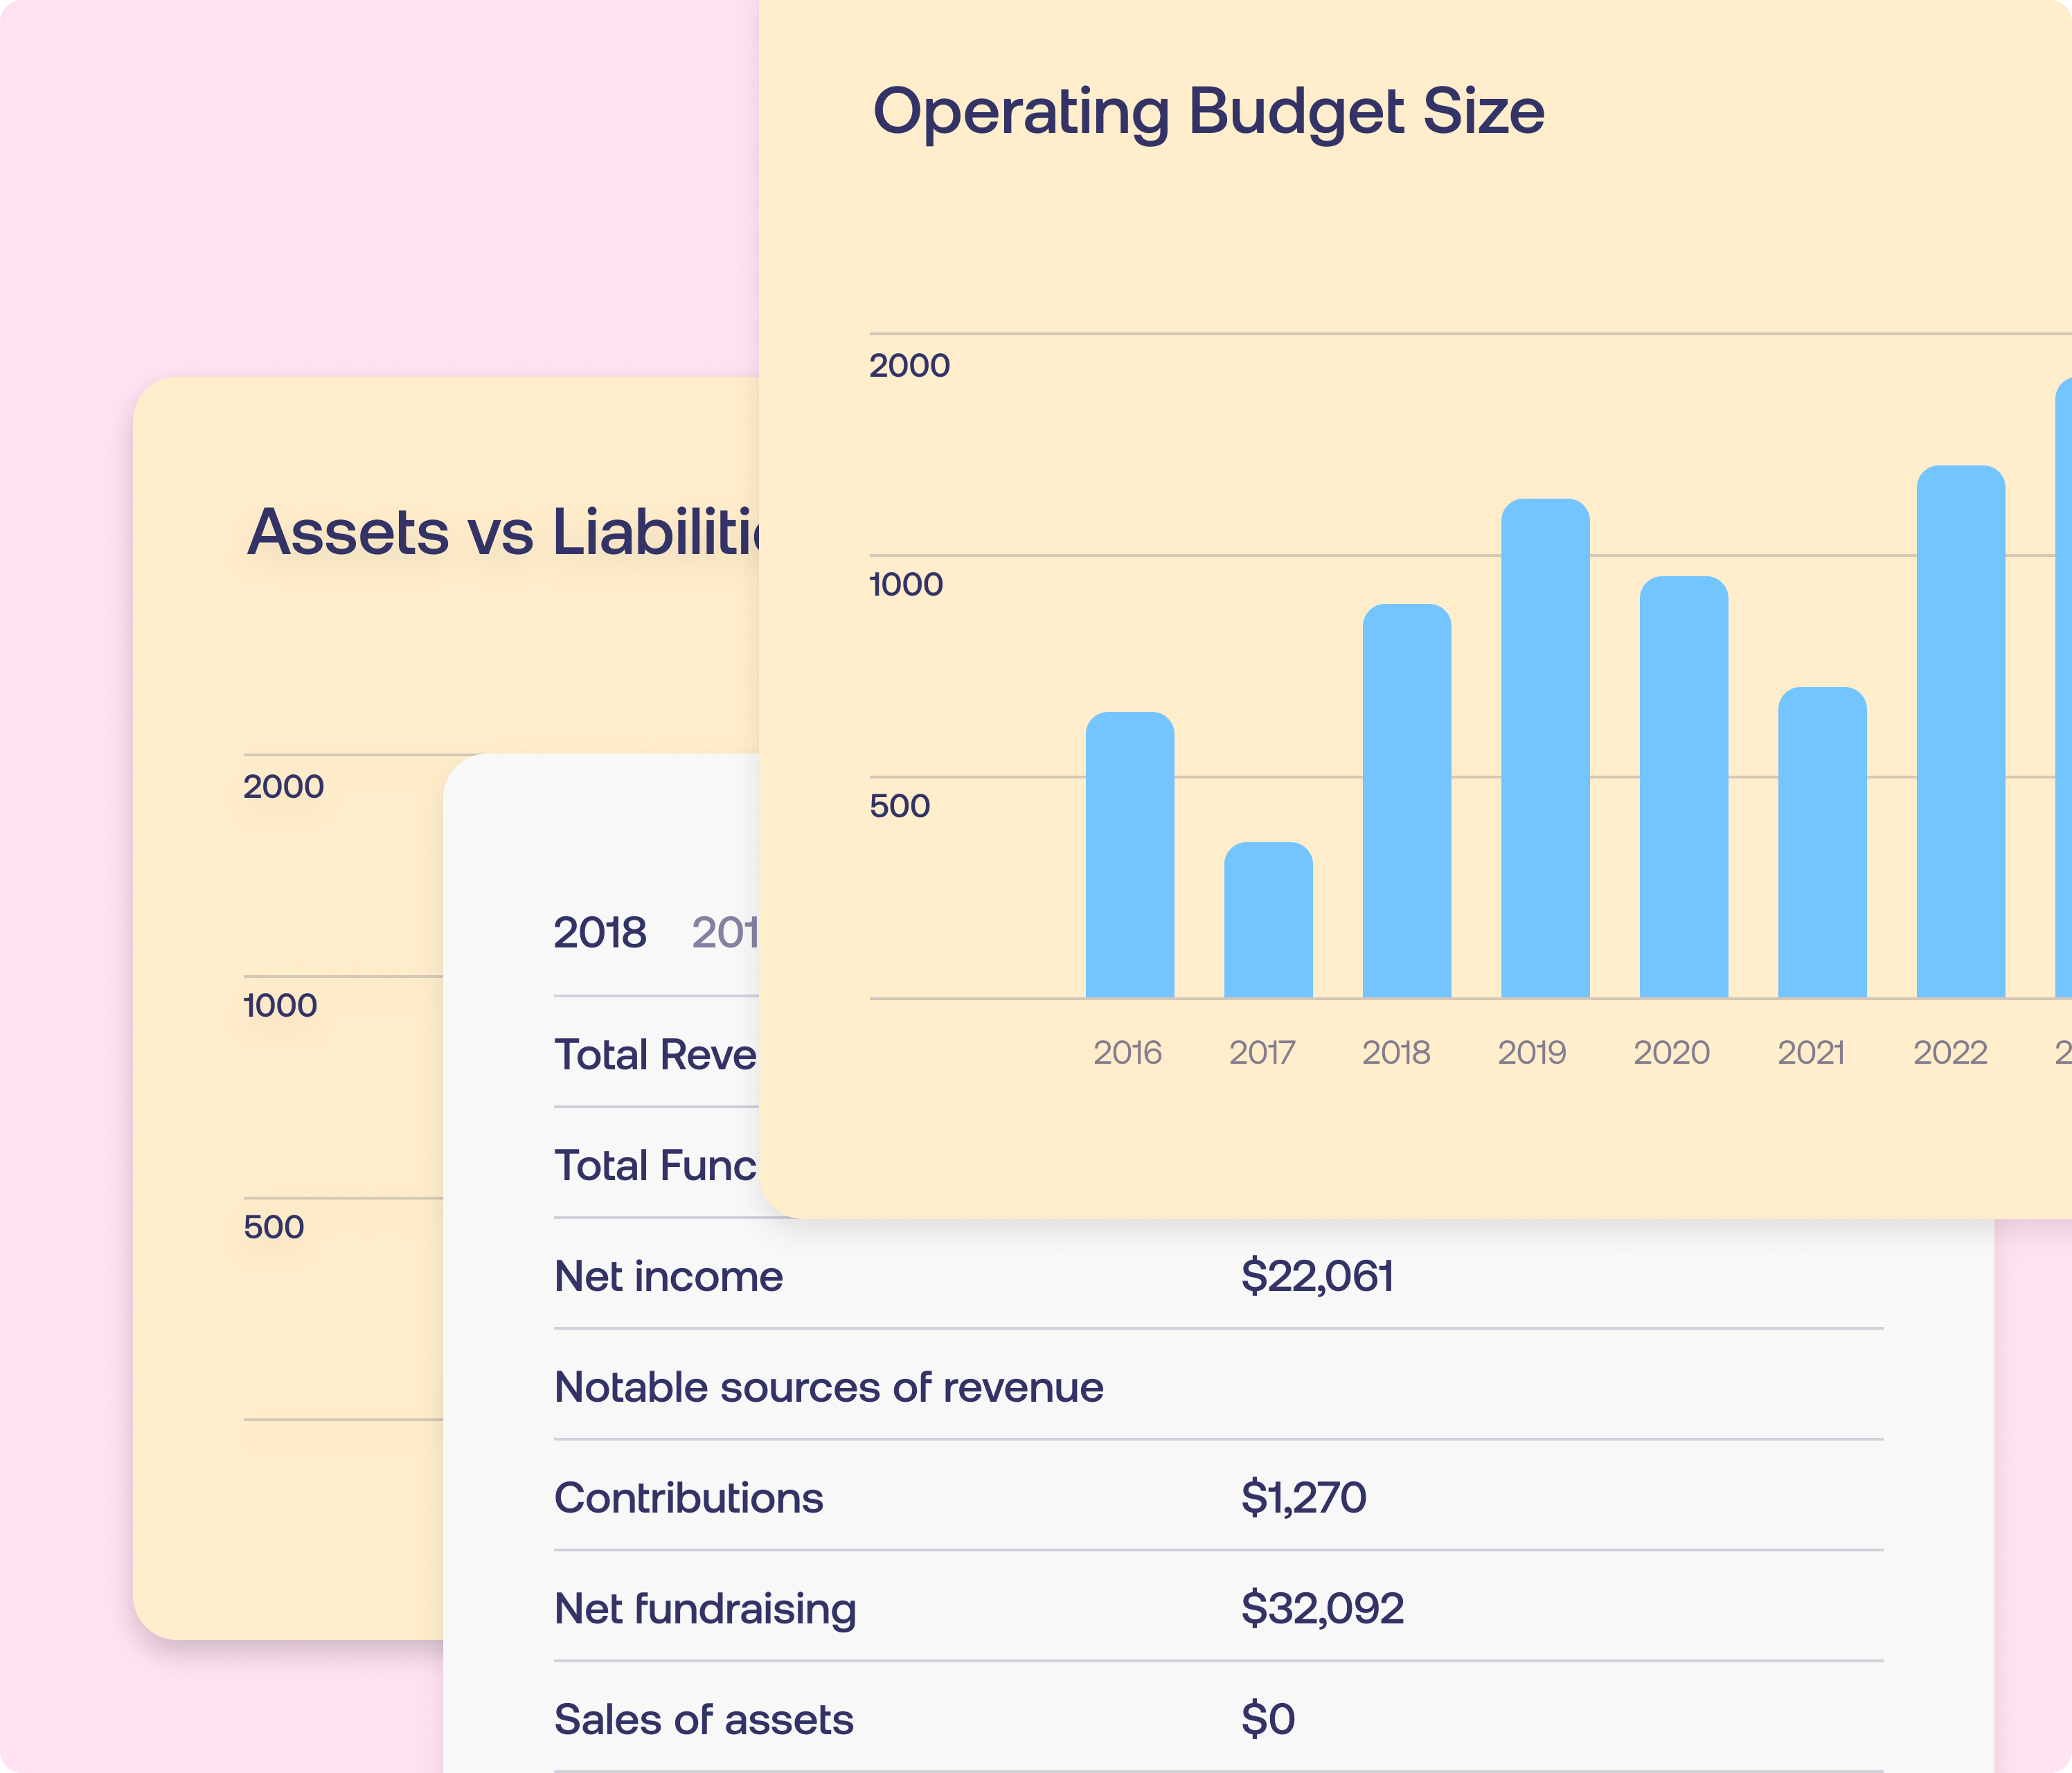The image size is (2072, 1773).
Task: Click the Net fundraising row label
Action: 706,1610
